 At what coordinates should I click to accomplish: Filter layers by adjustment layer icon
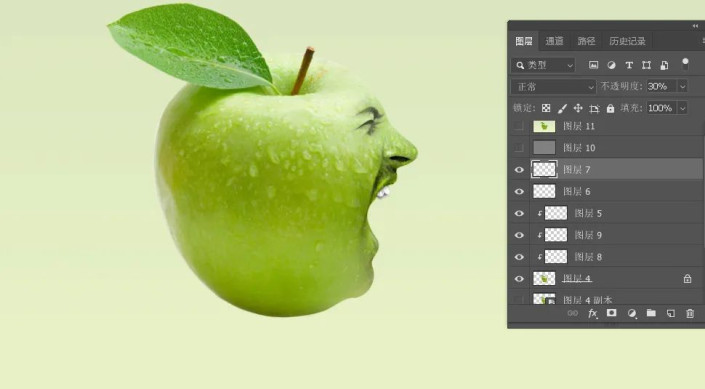pyautogui.click(x=611, y=65)
